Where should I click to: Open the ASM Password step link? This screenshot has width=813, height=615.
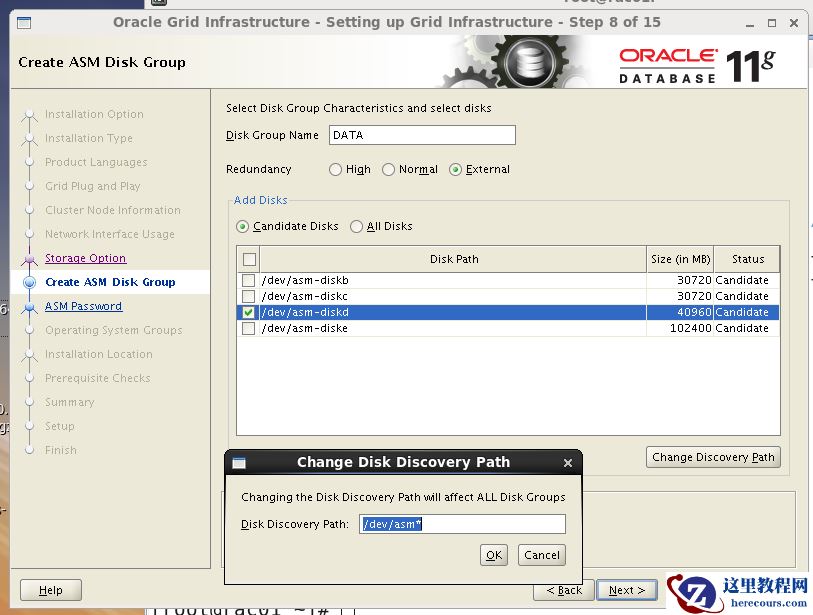[x=83, y=306]
